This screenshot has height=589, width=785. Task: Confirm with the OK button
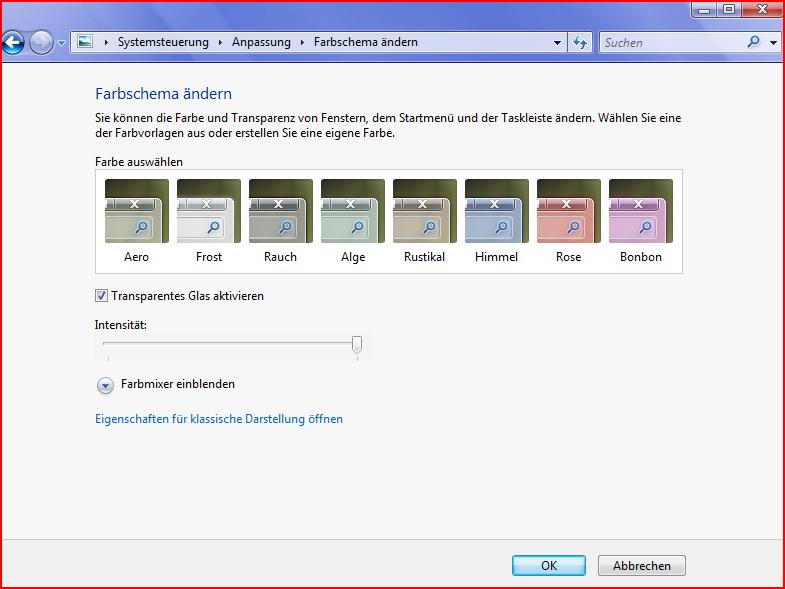click(549, 565)
